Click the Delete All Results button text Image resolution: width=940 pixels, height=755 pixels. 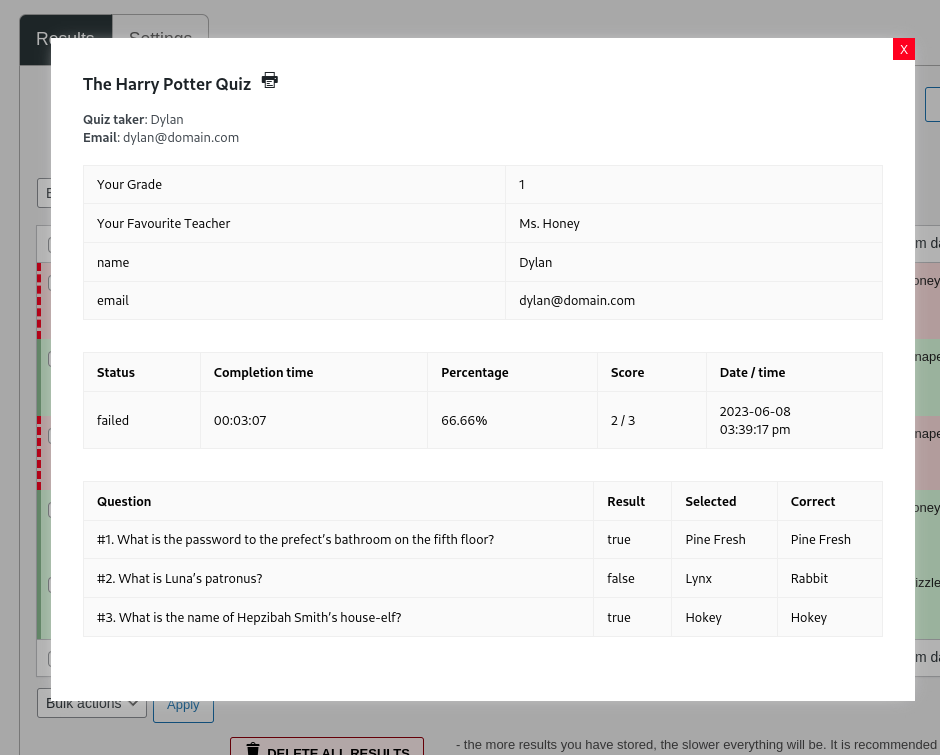click(x=338, y=750)
